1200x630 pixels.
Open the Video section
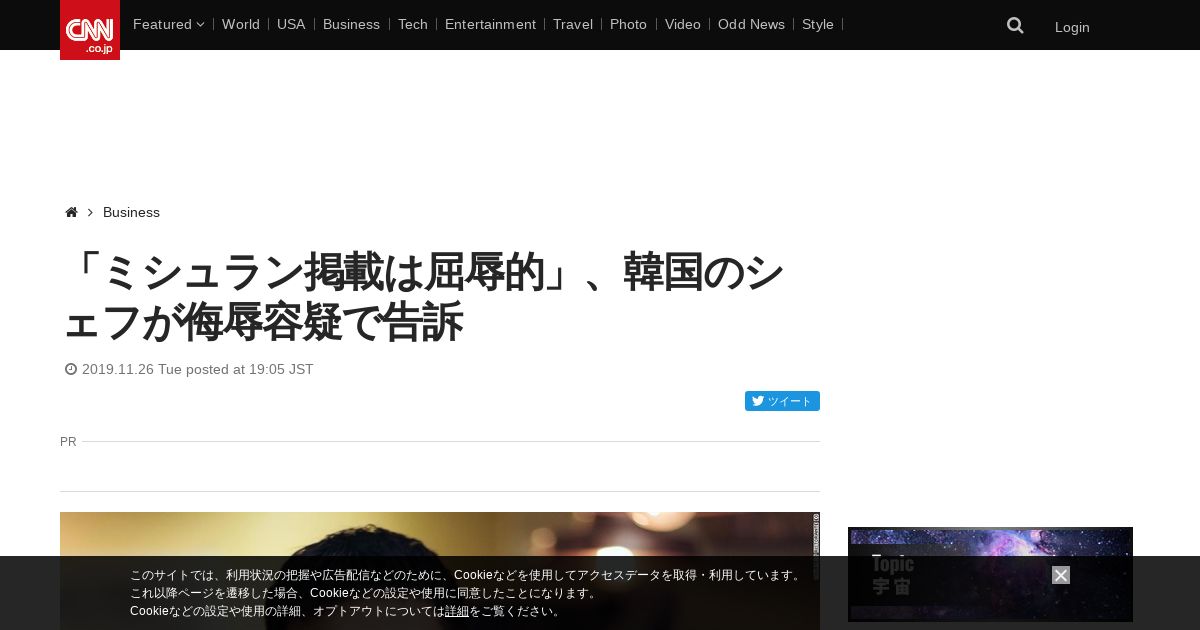[683, 24]
